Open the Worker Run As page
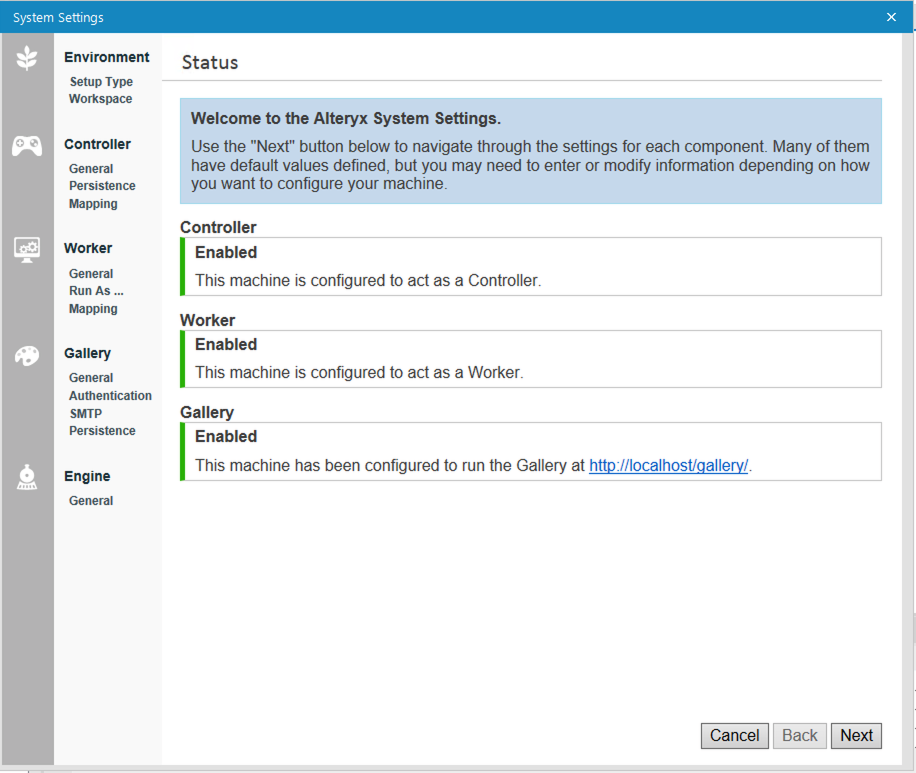The width and height of the screenshot is (916, 773). [x=96, y=290]
